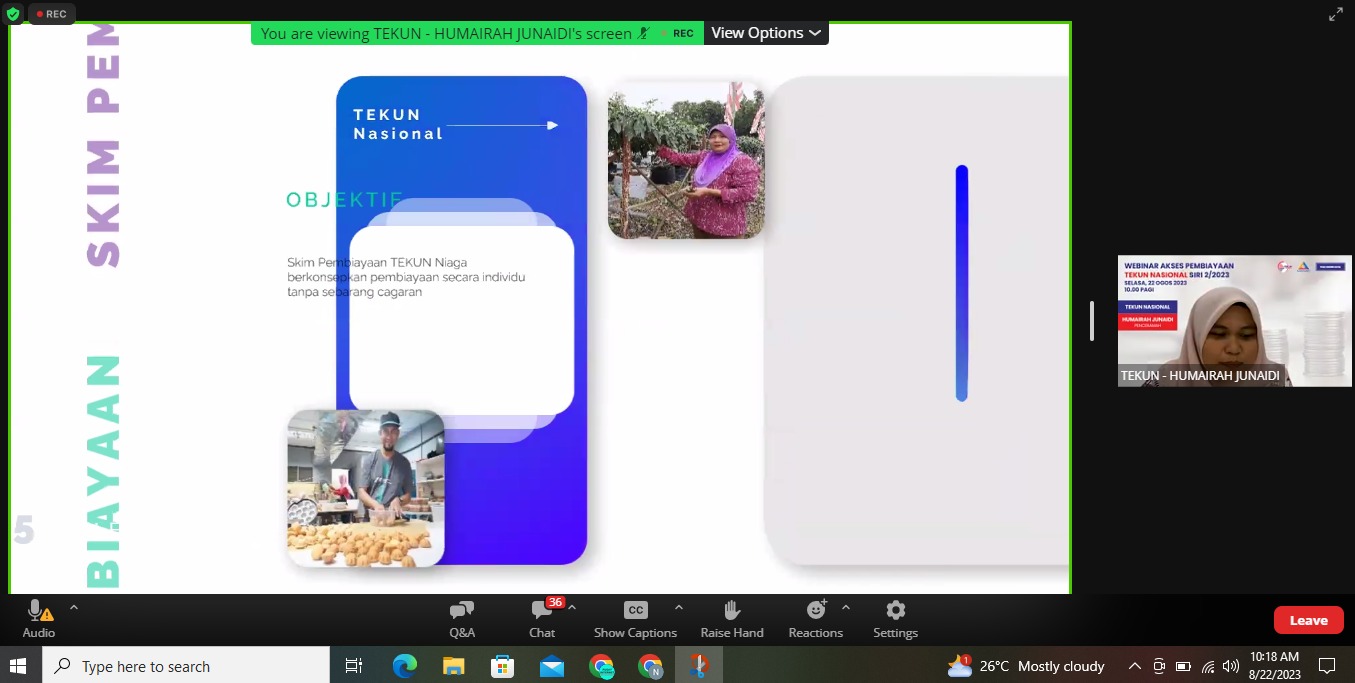Open the Reactions menu
The width and height of the screenshot is (1355, 683).
point(816,619)
